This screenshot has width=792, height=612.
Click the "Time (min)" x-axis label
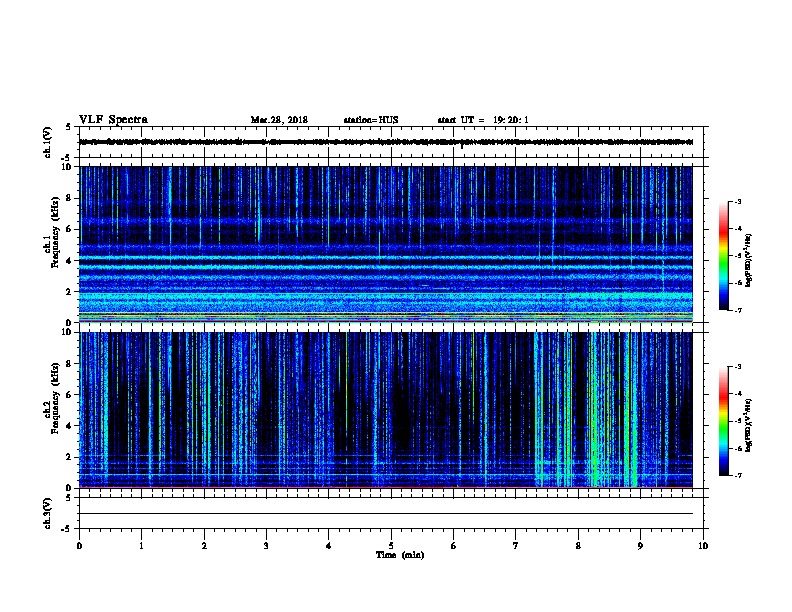pos(400,555)
